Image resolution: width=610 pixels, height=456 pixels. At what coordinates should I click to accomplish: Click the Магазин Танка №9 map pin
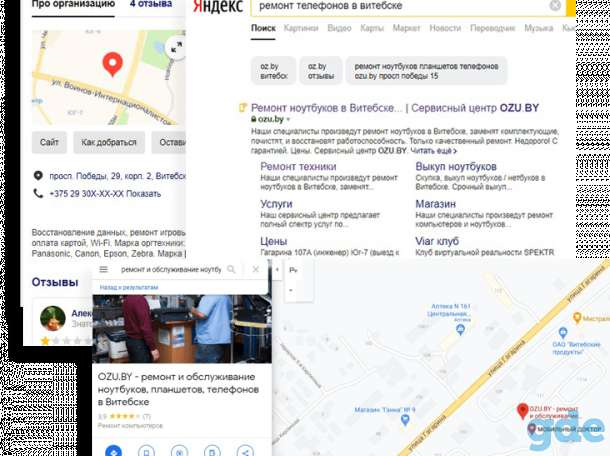click(x=405, y=419)
